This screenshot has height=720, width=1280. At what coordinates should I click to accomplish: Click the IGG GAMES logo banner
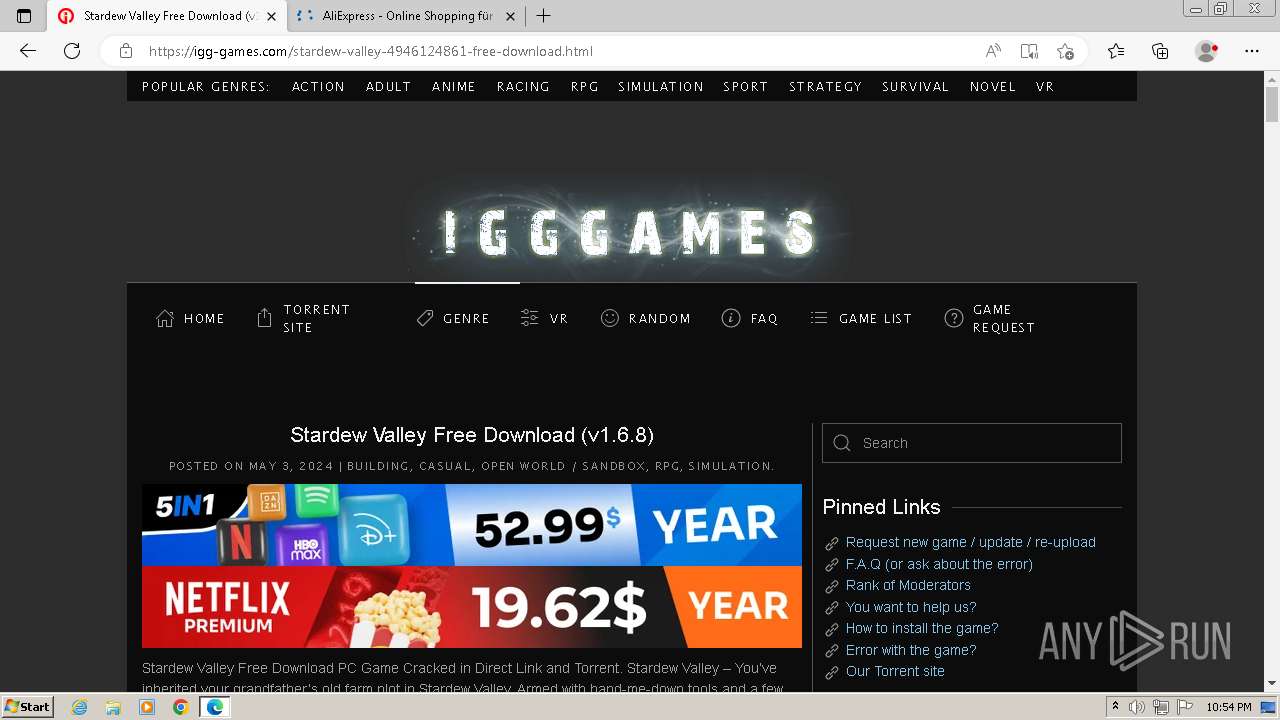[x=631, y=232]
